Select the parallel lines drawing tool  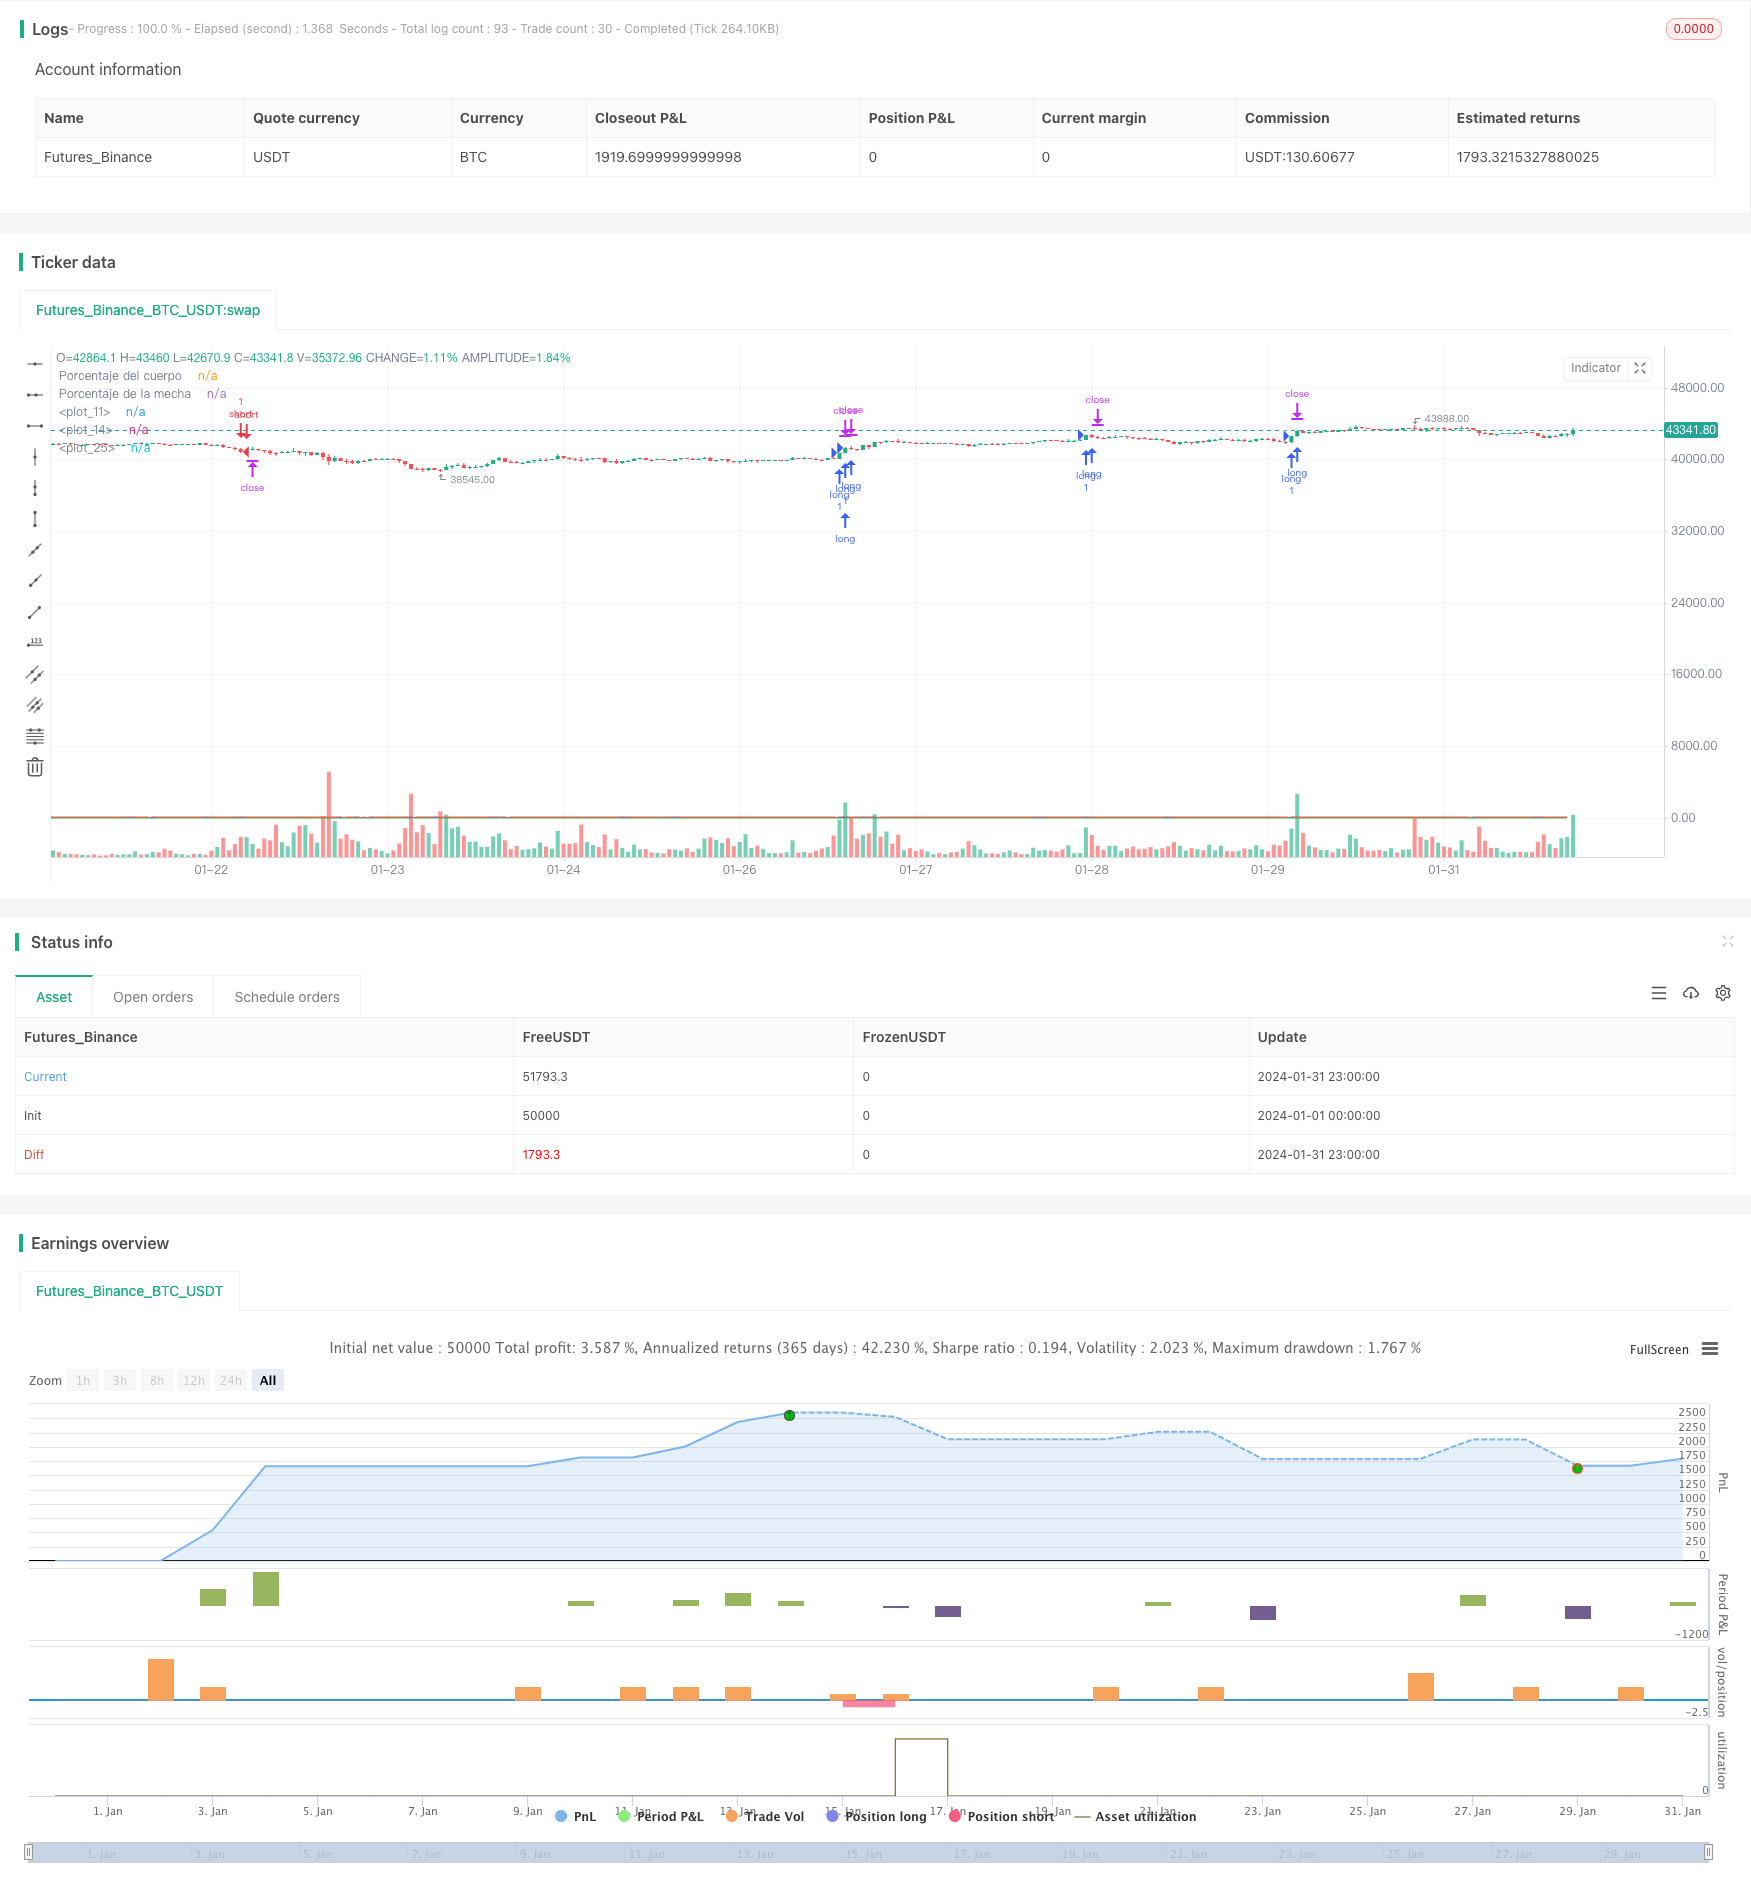[x=35, y=674]
